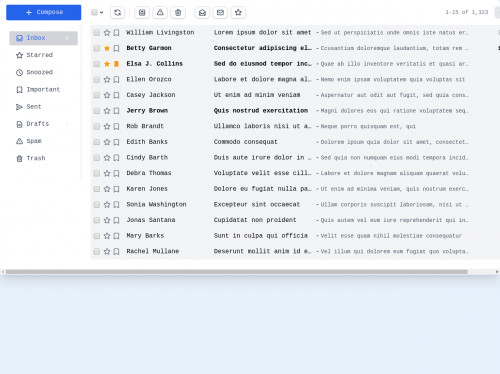Open the select-all dropdown arrow
Image resolution: width=500 pixels, height=374 pixels.
click(102, 12)
